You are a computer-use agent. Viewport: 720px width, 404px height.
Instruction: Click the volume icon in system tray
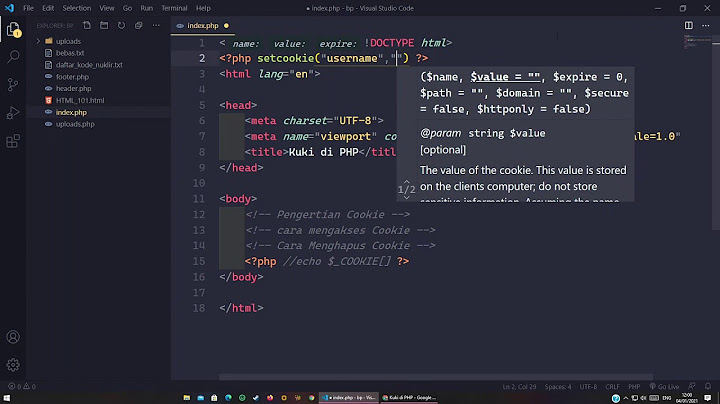click(643, 398)
